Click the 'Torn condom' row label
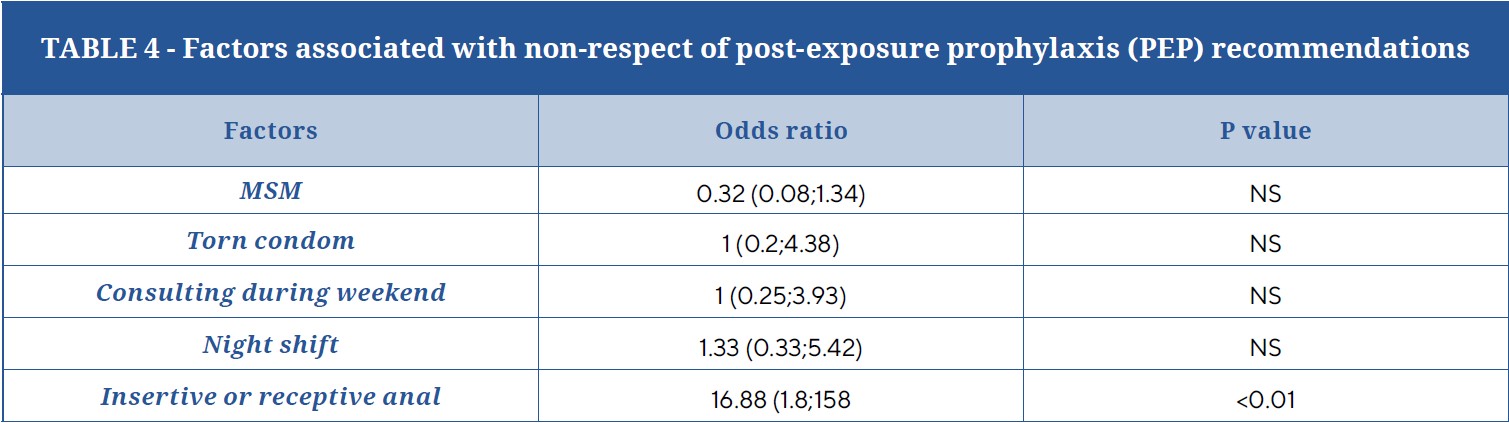1509x423 pixels. pos(271,242)
